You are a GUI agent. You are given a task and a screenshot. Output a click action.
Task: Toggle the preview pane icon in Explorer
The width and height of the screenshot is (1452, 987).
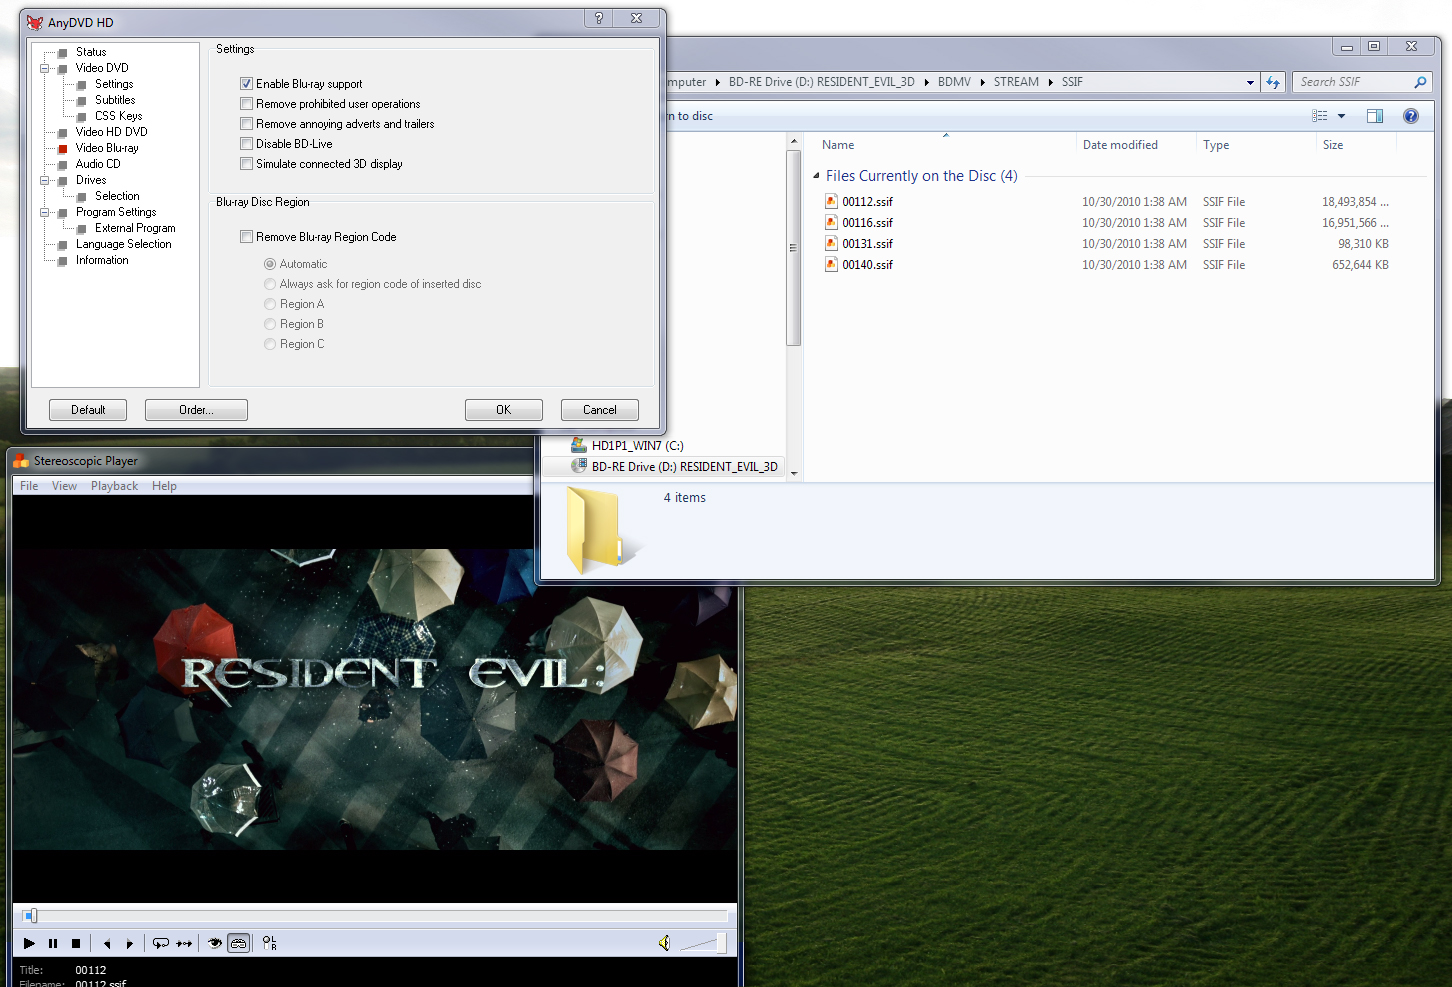pos(1375,116)
